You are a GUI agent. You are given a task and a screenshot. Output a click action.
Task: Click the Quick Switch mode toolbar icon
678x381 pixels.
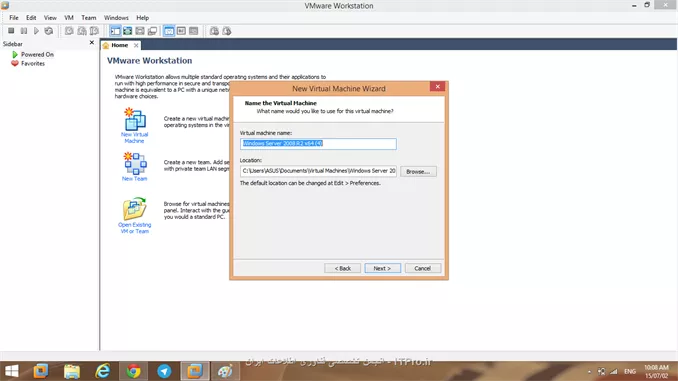coord(140,31)
